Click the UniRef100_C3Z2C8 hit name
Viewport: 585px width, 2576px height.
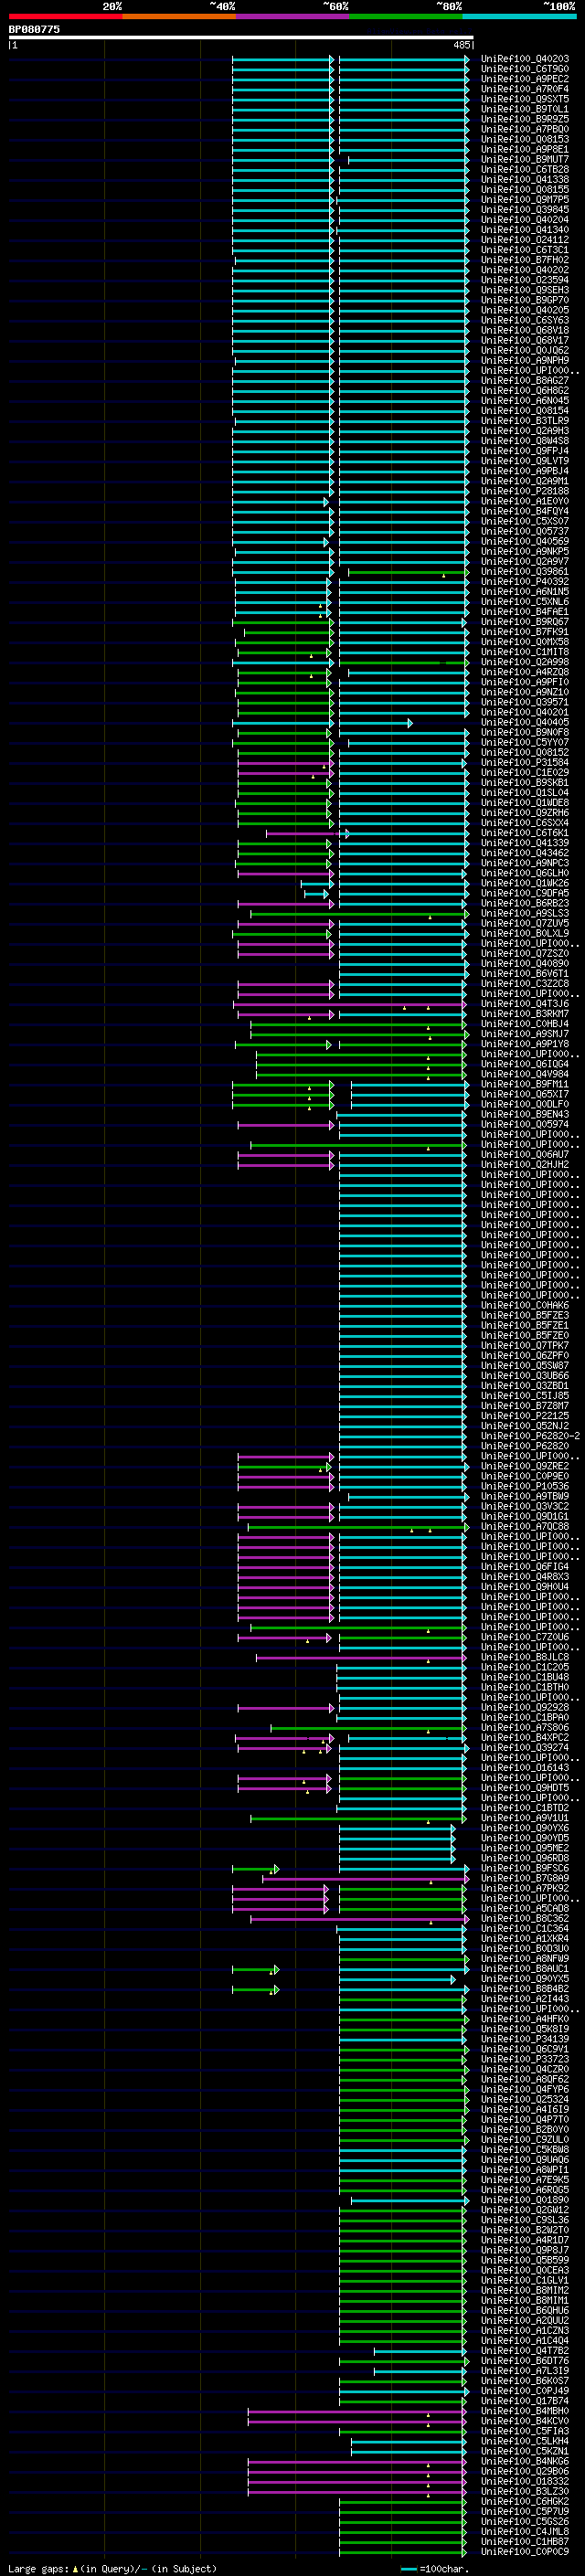pyautogui.click(x=525, y=983)
